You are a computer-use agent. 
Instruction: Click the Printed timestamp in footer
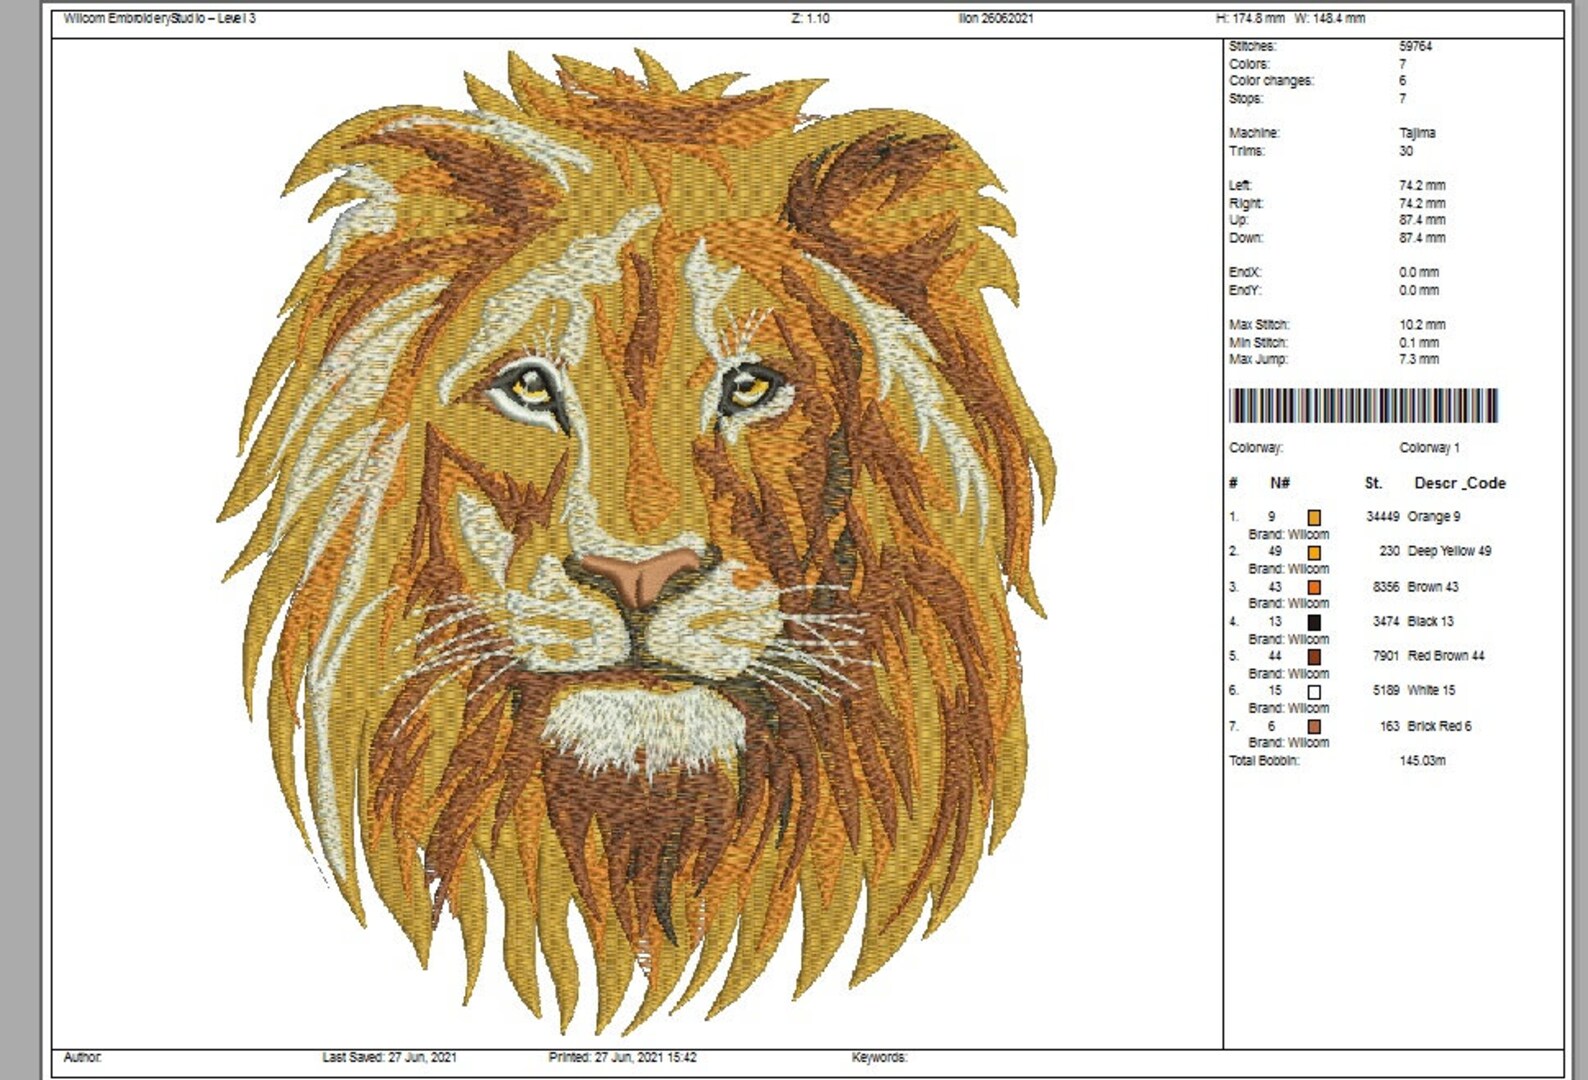coord(622,1057)
